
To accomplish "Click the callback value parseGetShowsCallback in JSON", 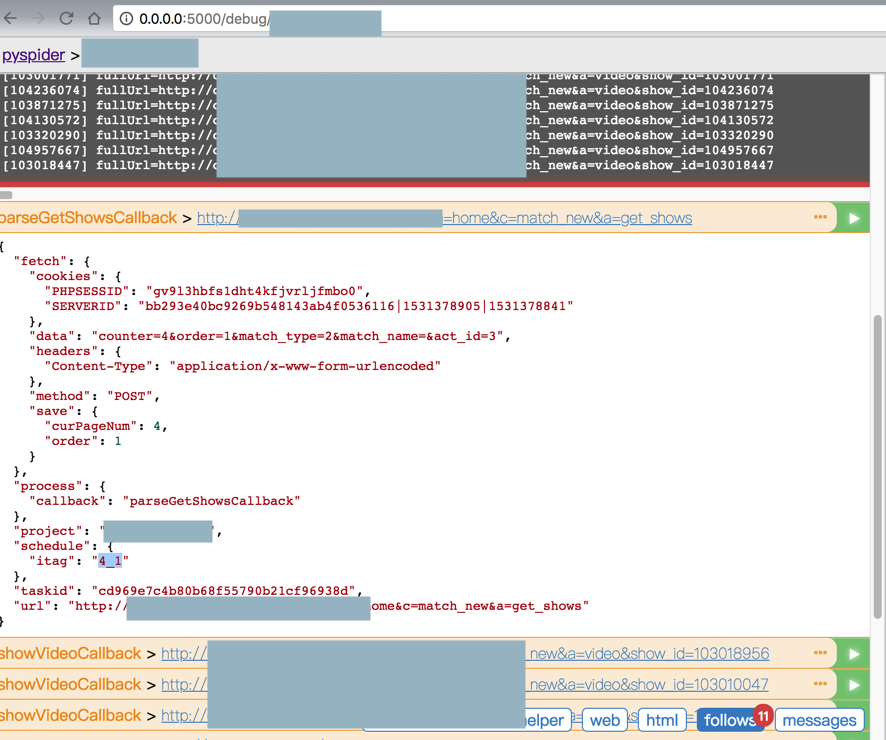I will (x=211, y=501).
